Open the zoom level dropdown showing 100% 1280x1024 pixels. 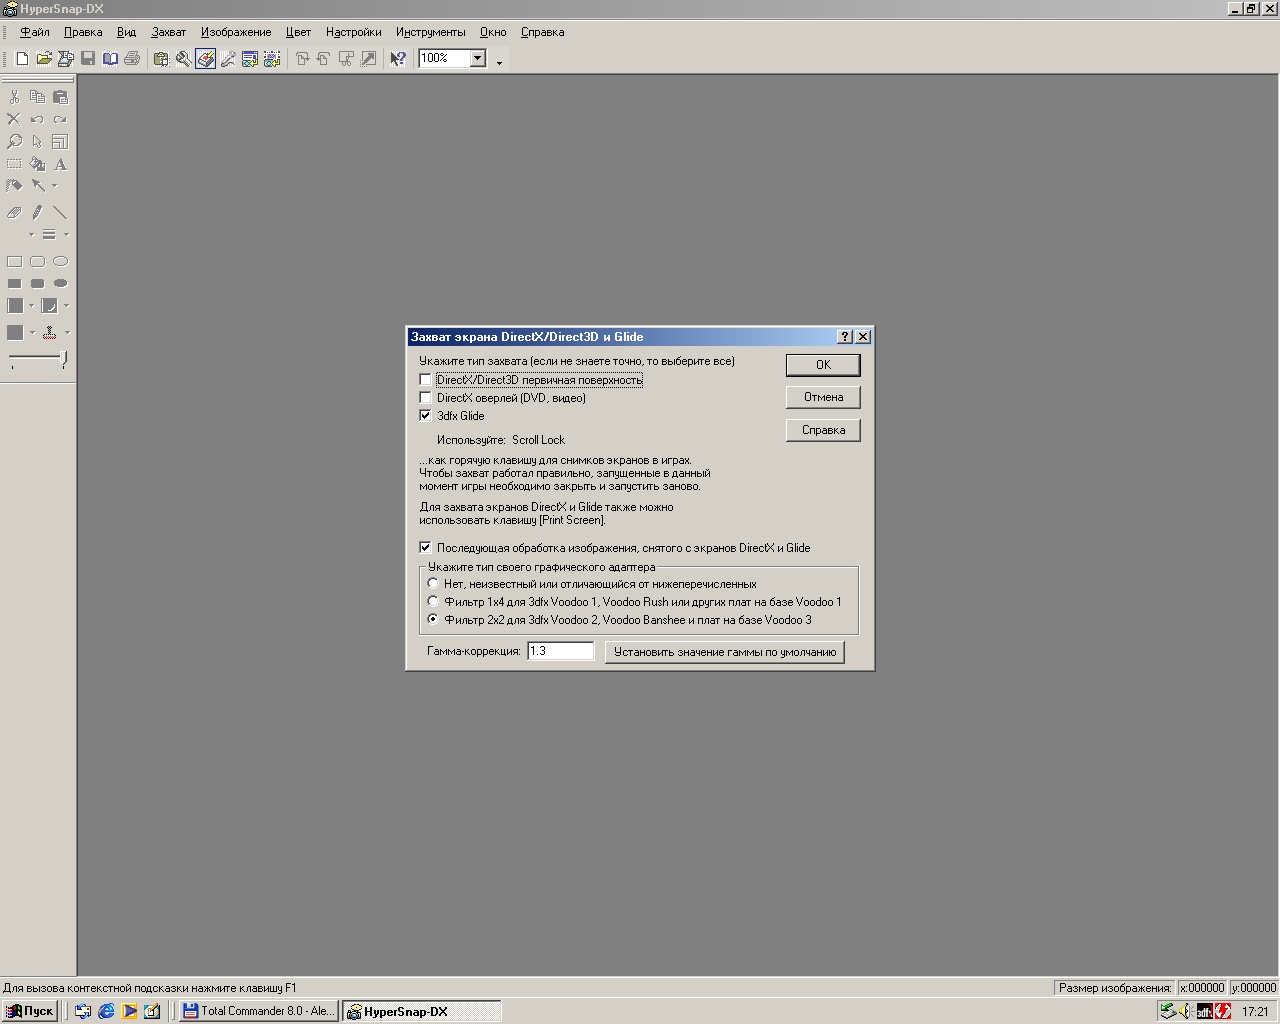[477, 58]
